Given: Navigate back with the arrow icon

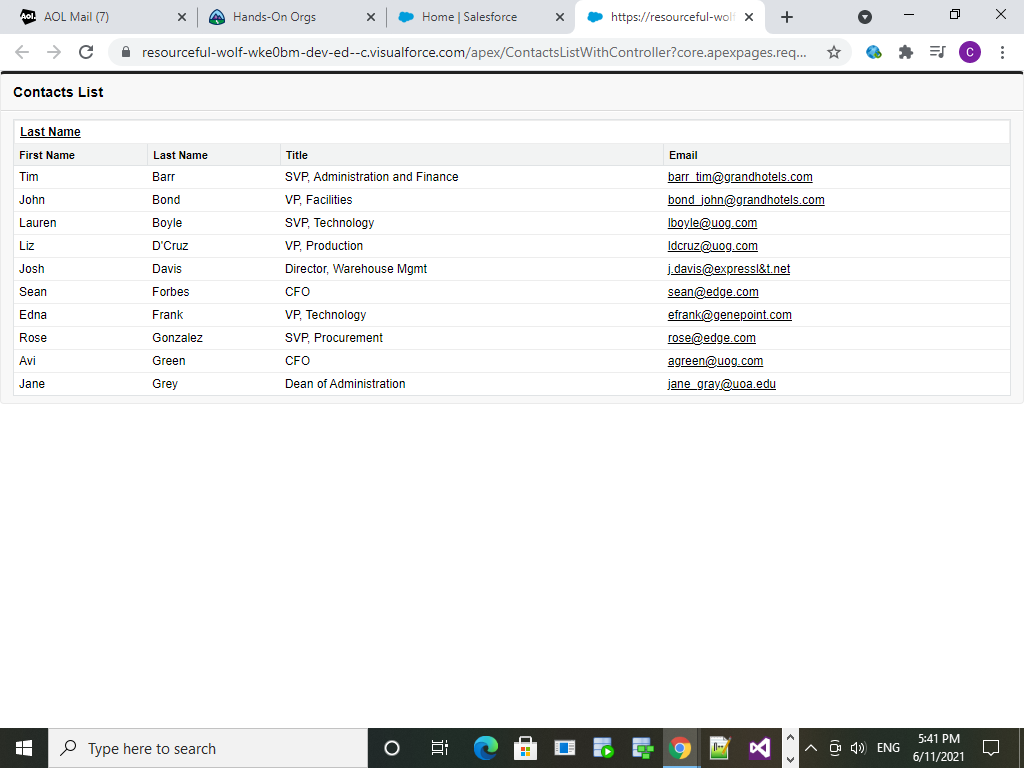Looking at the screenshot, I should [x=22, y=52].
